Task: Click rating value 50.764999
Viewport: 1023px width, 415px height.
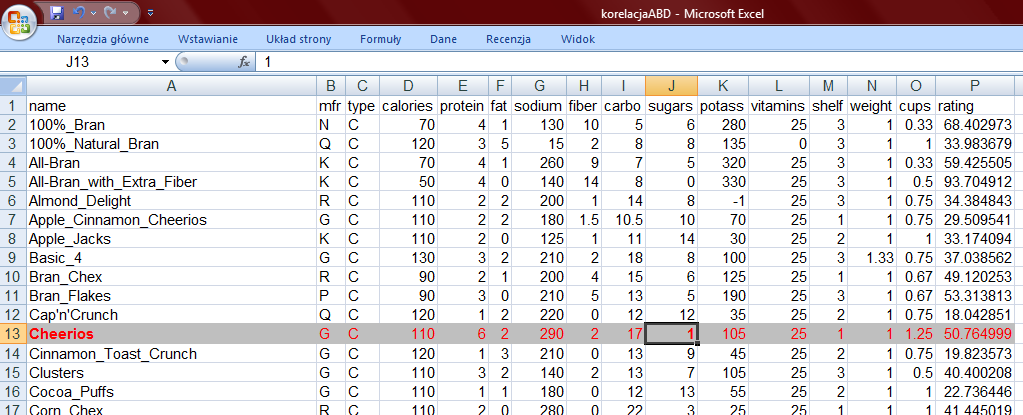Action: click(x=975, y=334)
